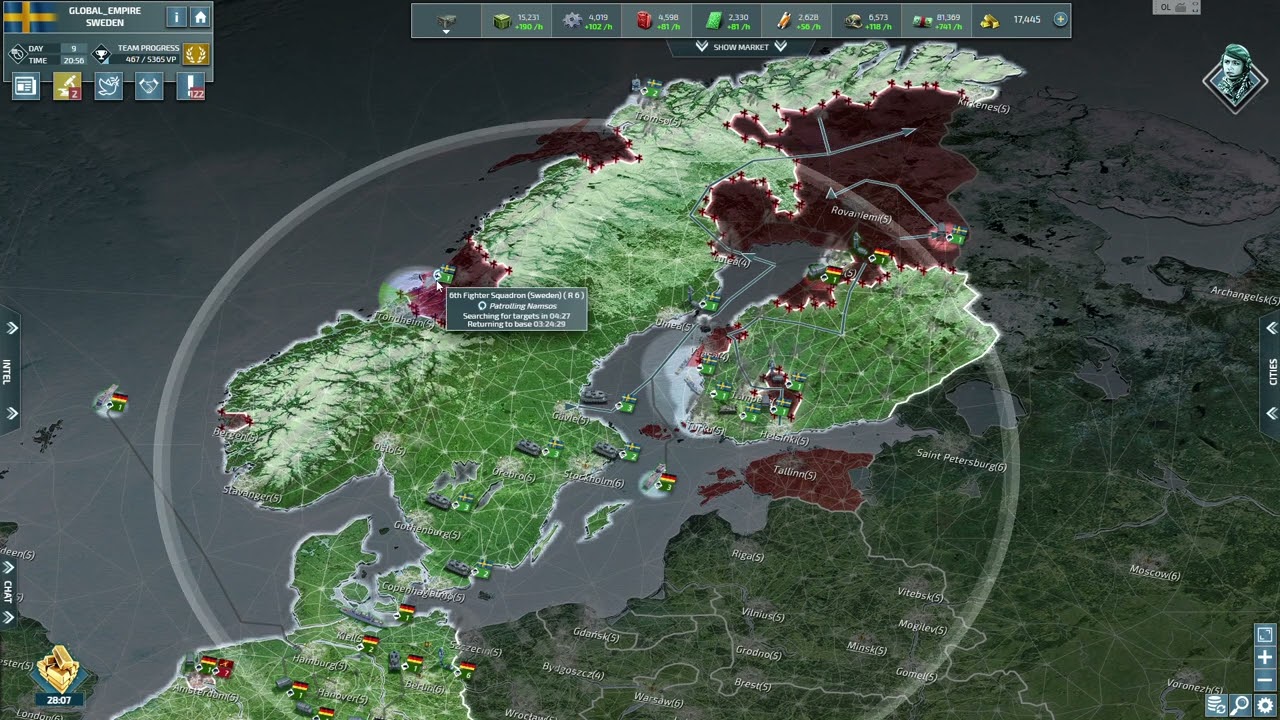Screen dimensions: 1280x720
Task: Open the INTEL side tab label
Action: 7,371
